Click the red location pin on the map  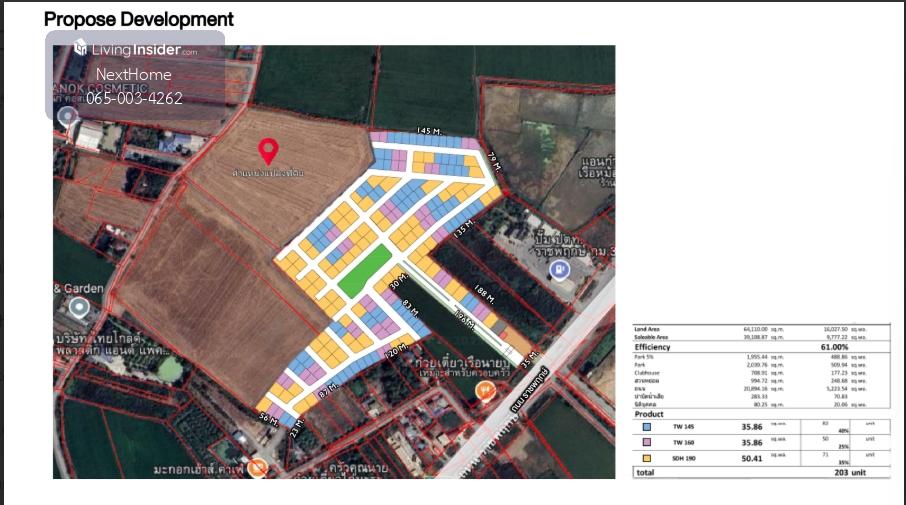pyautogui.click(x=268, y=151)
